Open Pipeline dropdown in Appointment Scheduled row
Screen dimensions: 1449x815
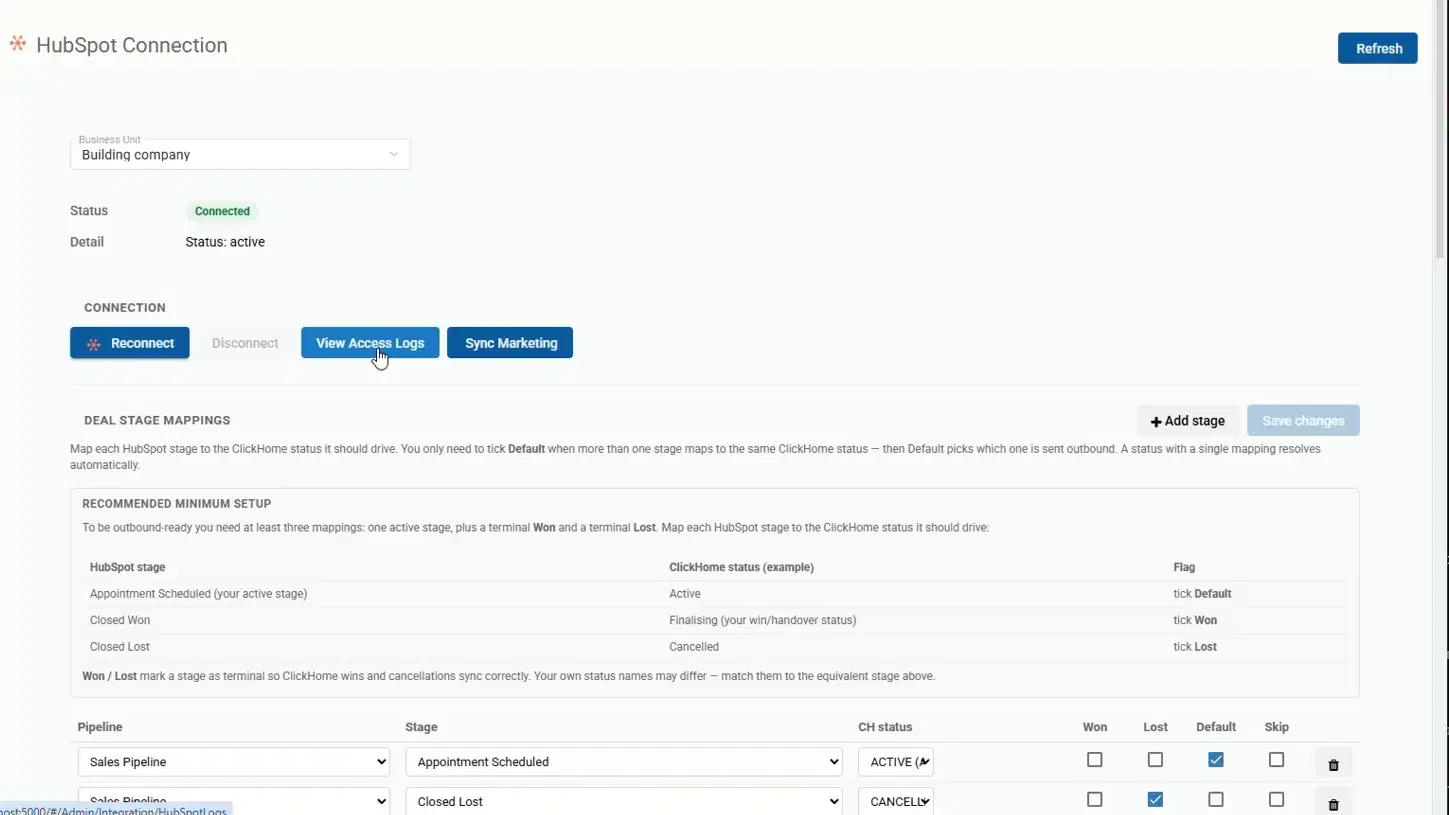pyautogui.click(x=234, y=762)
